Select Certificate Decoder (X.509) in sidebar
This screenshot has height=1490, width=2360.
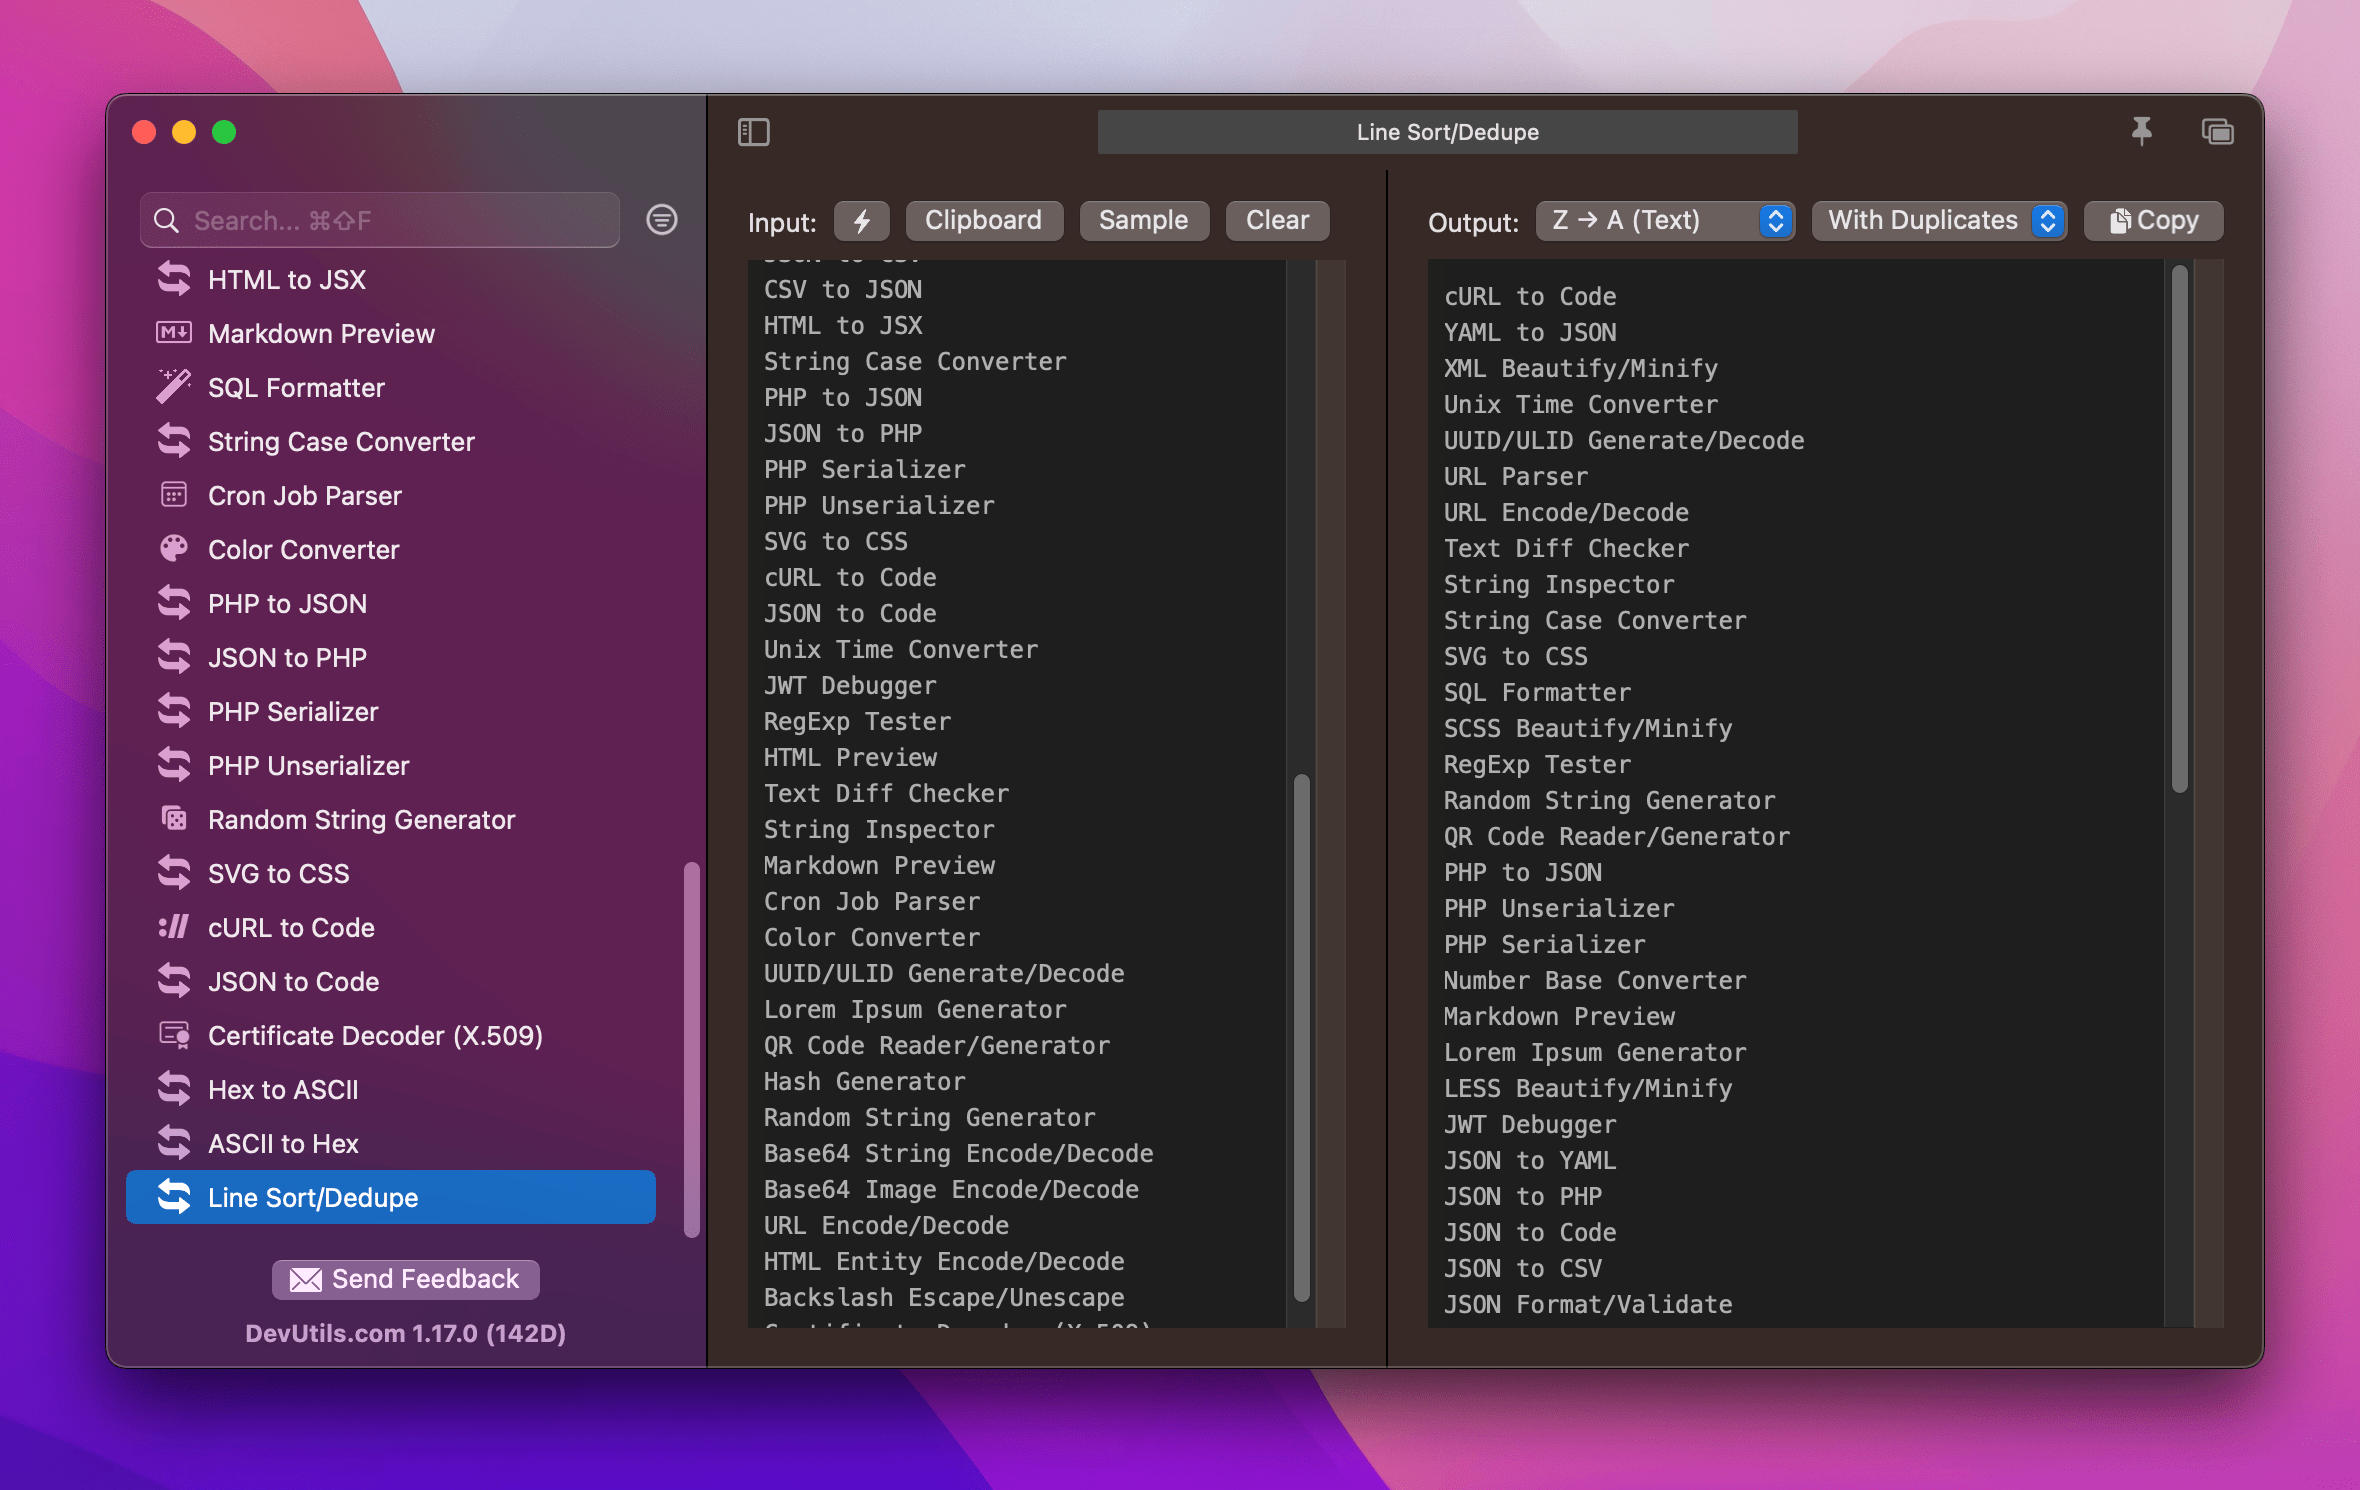click(x=390, y=1035)
